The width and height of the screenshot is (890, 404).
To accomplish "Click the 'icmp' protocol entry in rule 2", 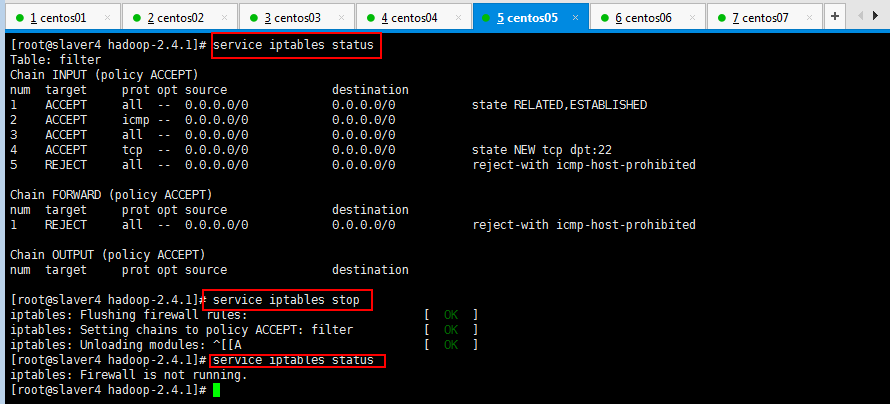I will tap(136, 120).
